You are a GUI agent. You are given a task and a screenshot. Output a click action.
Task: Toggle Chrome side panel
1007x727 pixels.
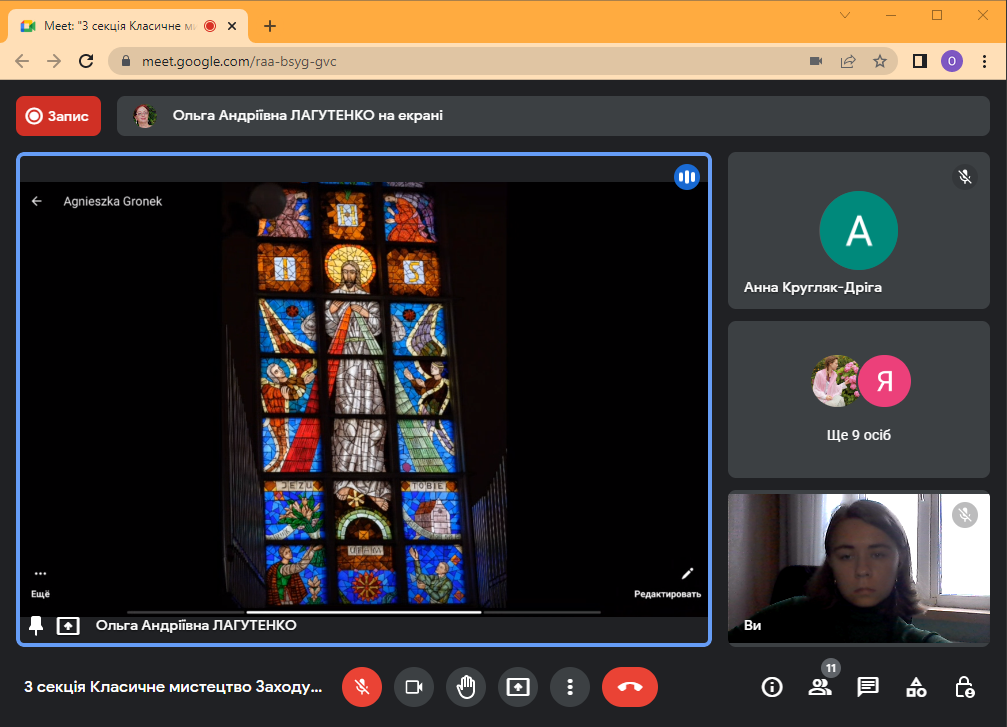(920, 62)
